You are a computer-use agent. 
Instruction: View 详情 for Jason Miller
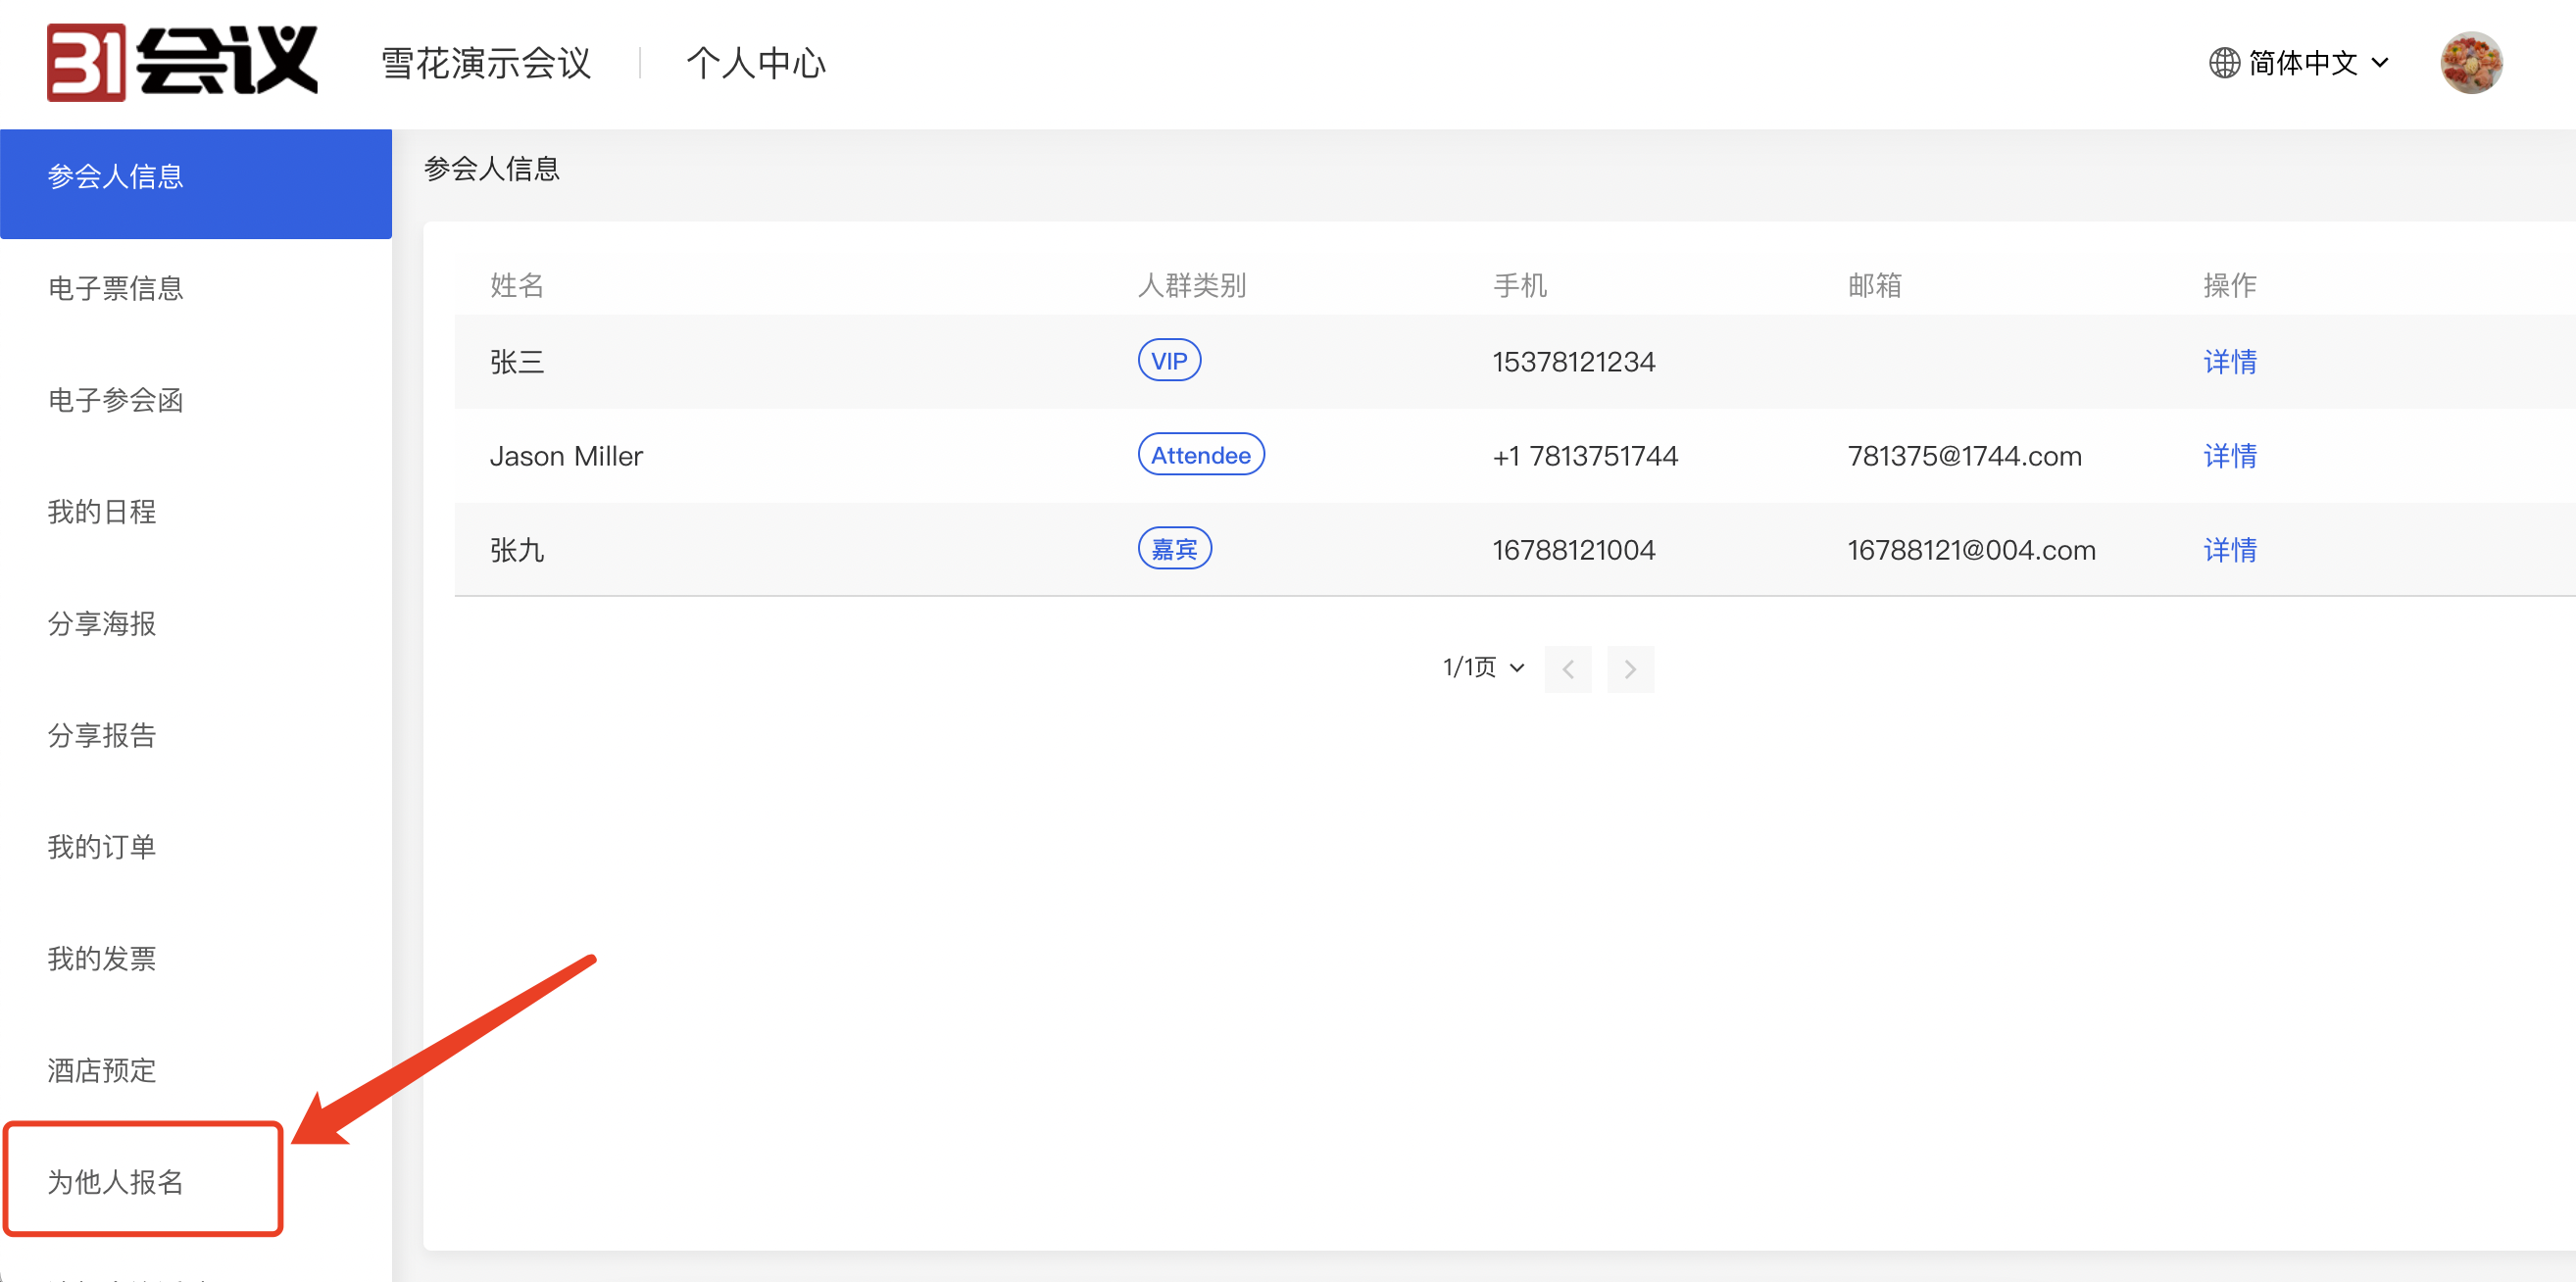point(2229,456)
